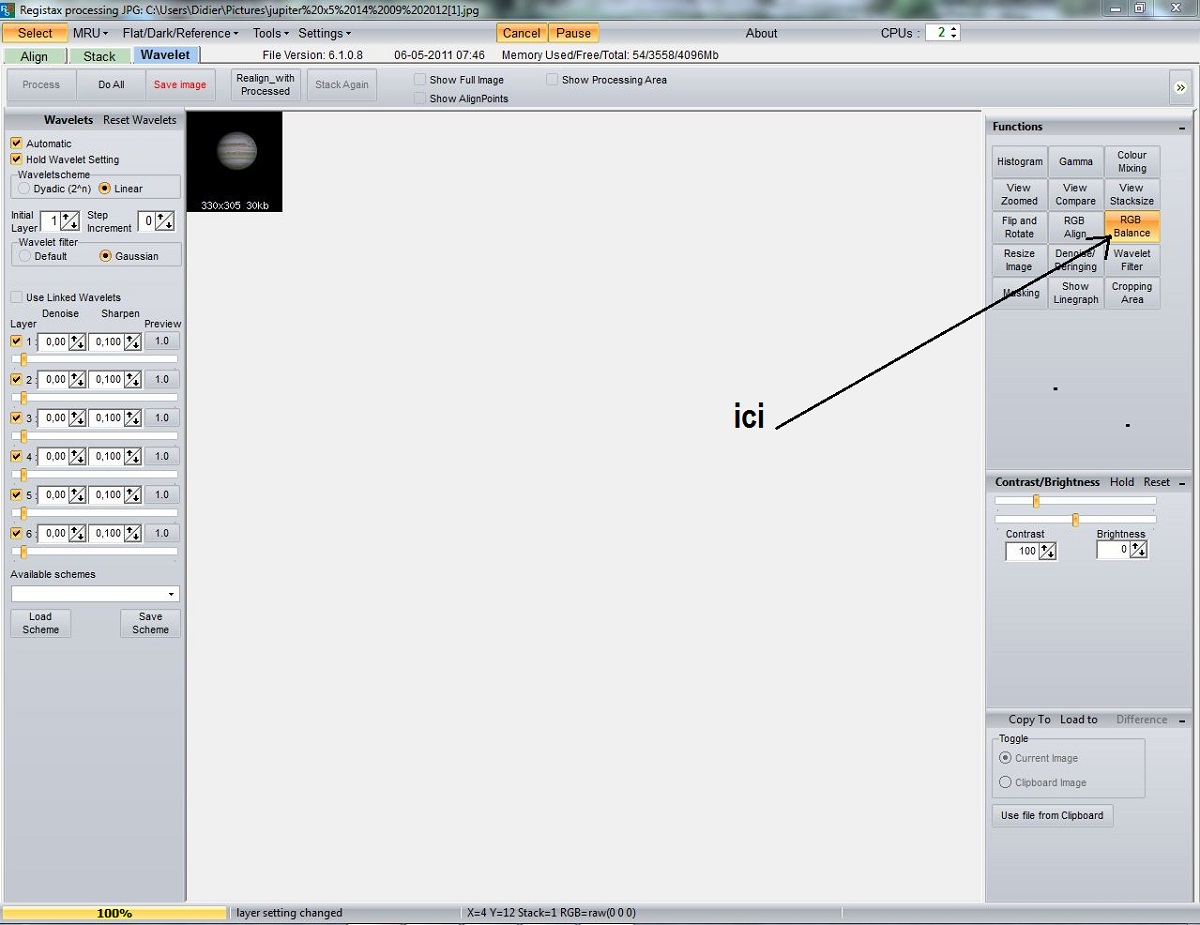This screenshot has height=925, width=1200.
Task: Click the Cancel button
Action: click(x=521, y=33)
